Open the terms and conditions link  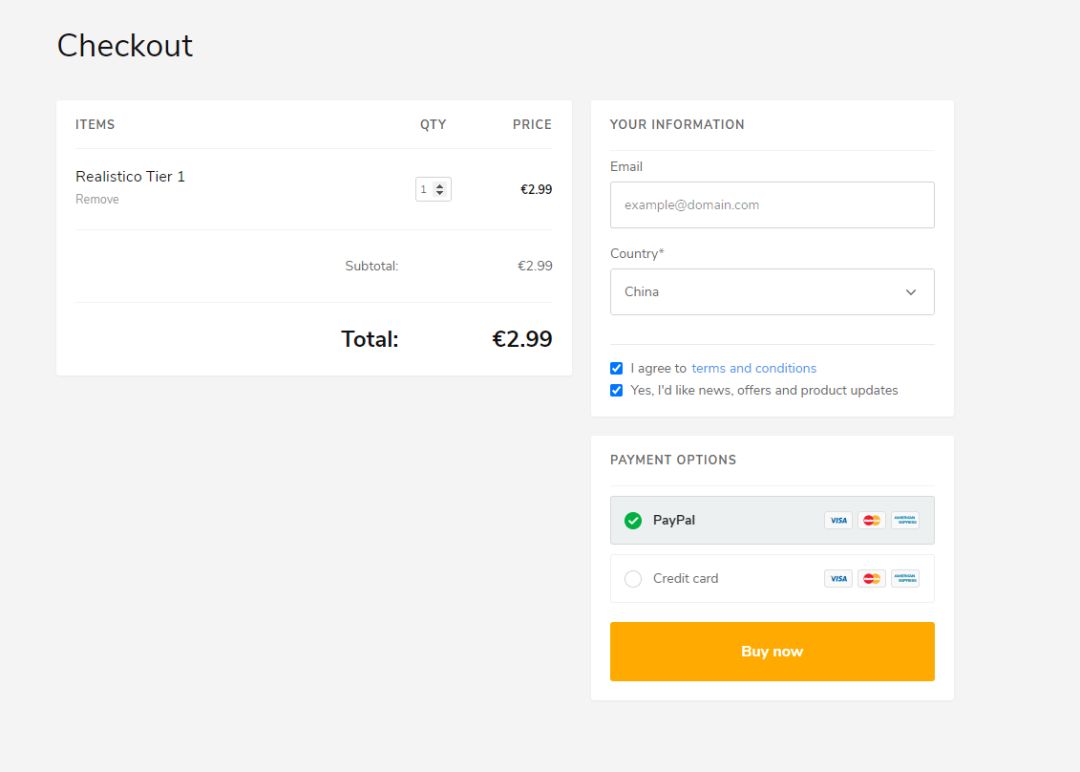(x=754, y=368)
